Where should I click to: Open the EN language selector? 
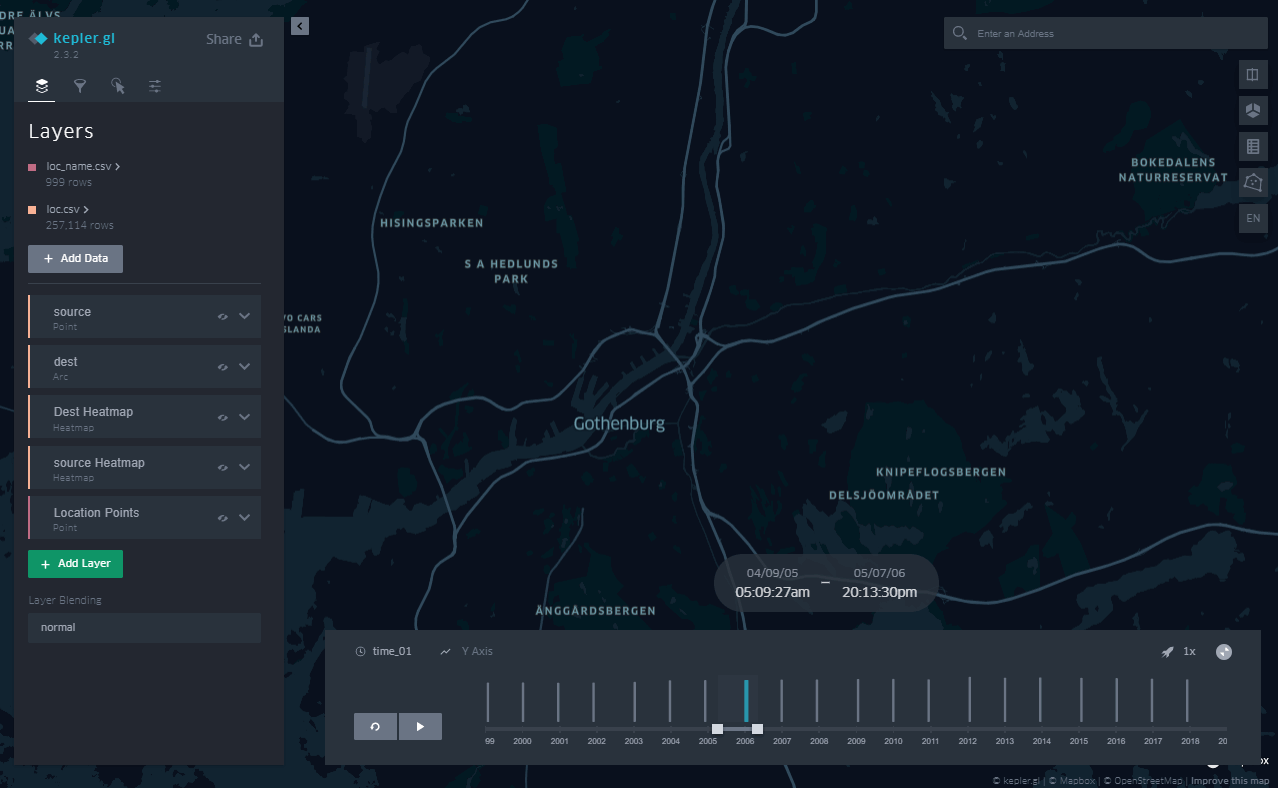(x=1253, y=218)
